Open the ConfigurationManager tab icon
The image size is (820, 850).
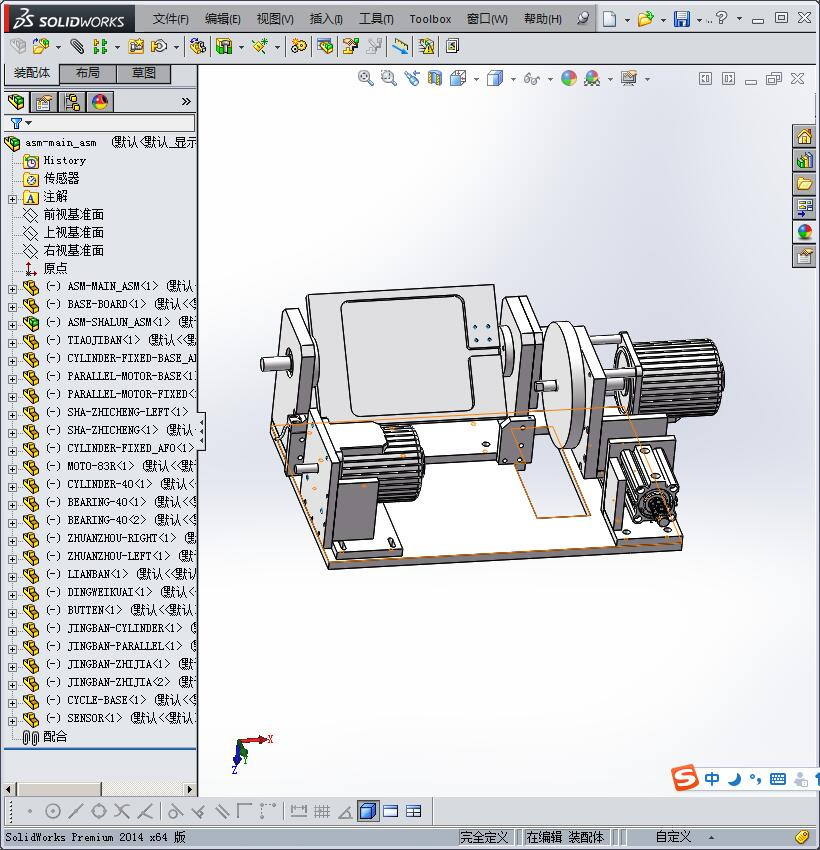[72, 102]
